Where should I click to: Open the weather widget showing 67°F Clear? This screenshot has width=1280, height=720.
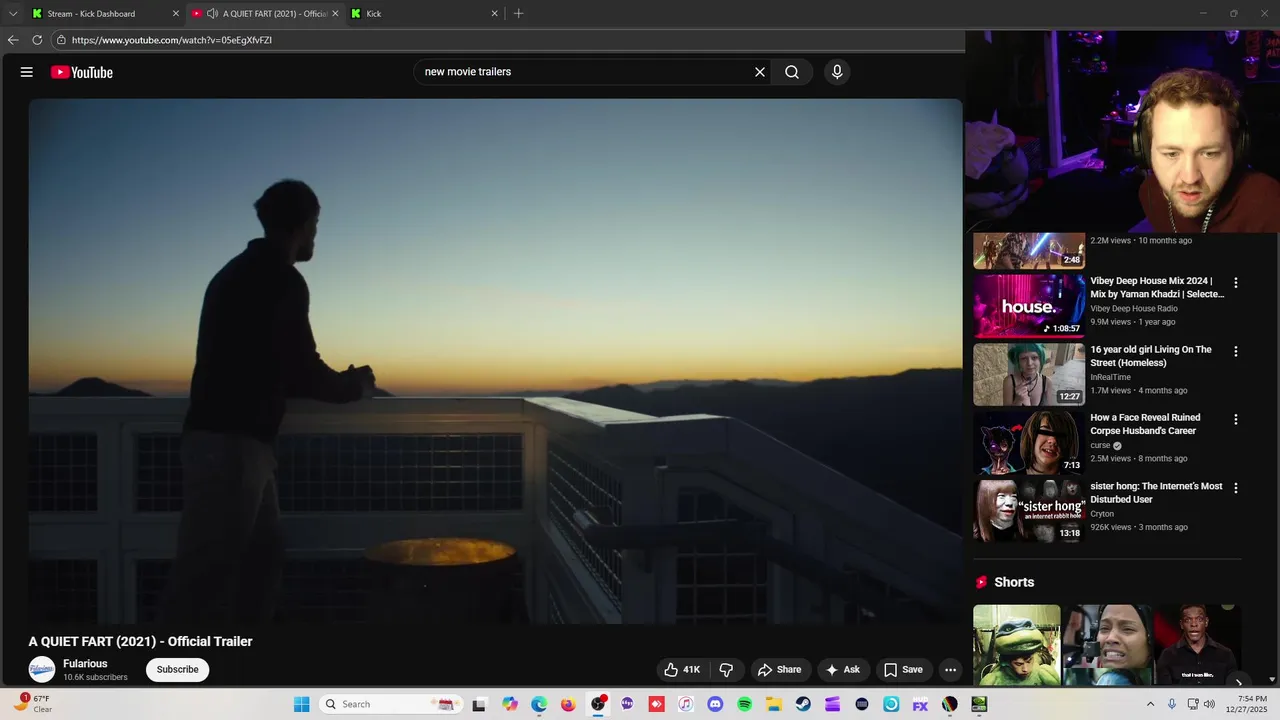point(34,704)
